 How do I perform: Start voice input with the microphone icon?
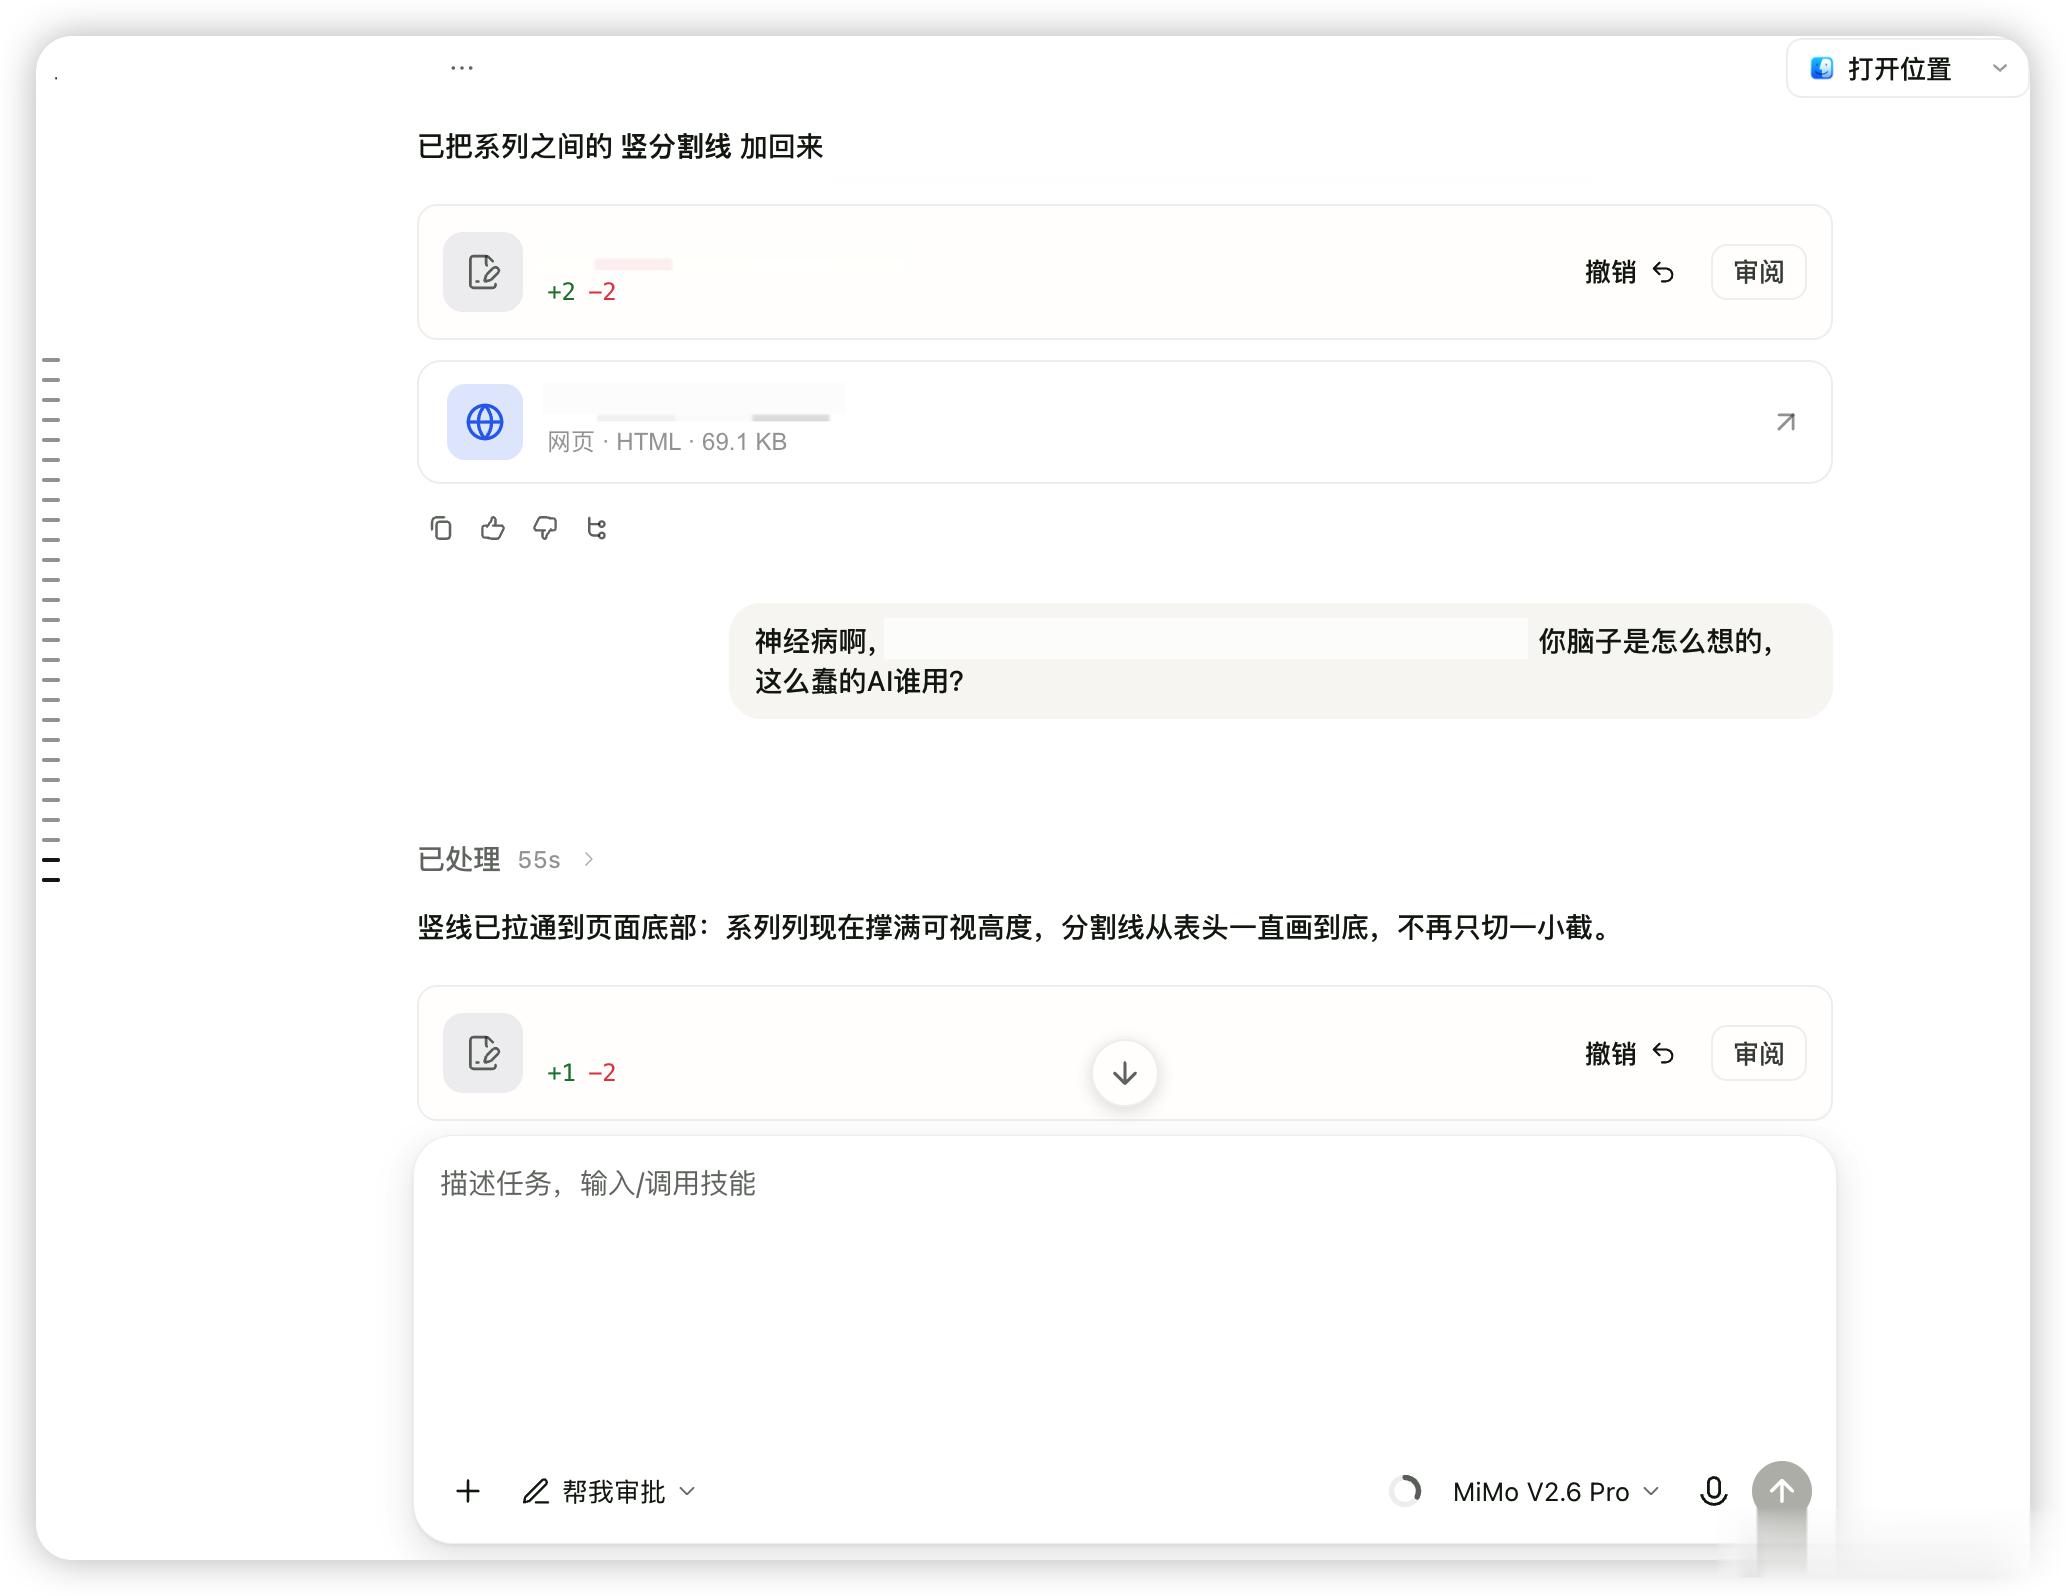[x=1713, y=1491]
